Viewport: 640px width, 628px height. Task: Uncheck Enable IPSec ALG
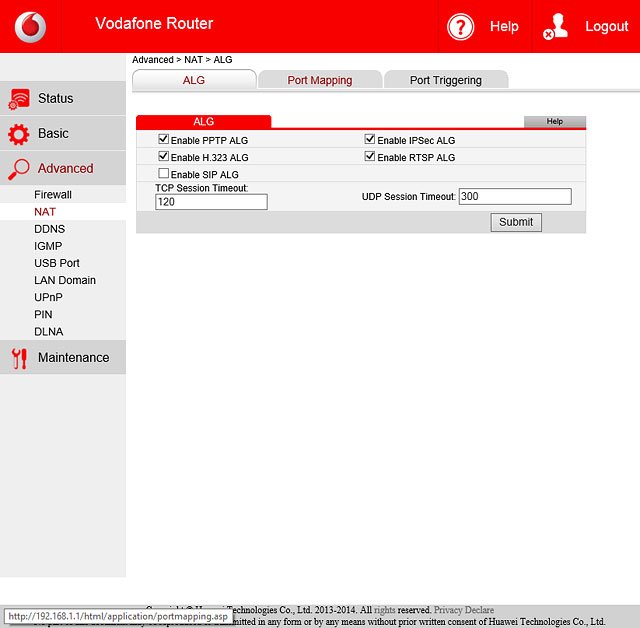pyautogui.click(x=370, y=139)
